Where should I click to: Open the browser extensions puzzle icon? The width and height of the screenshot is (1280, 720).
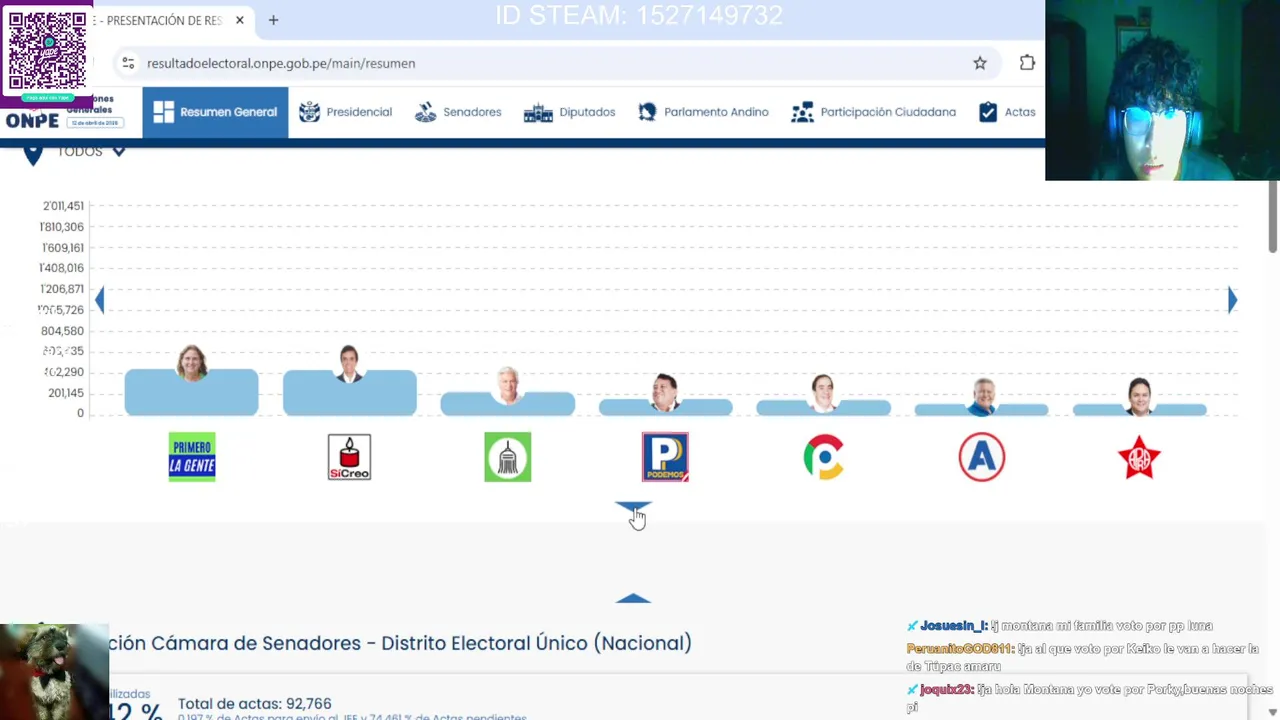[x=1027, y=63]
